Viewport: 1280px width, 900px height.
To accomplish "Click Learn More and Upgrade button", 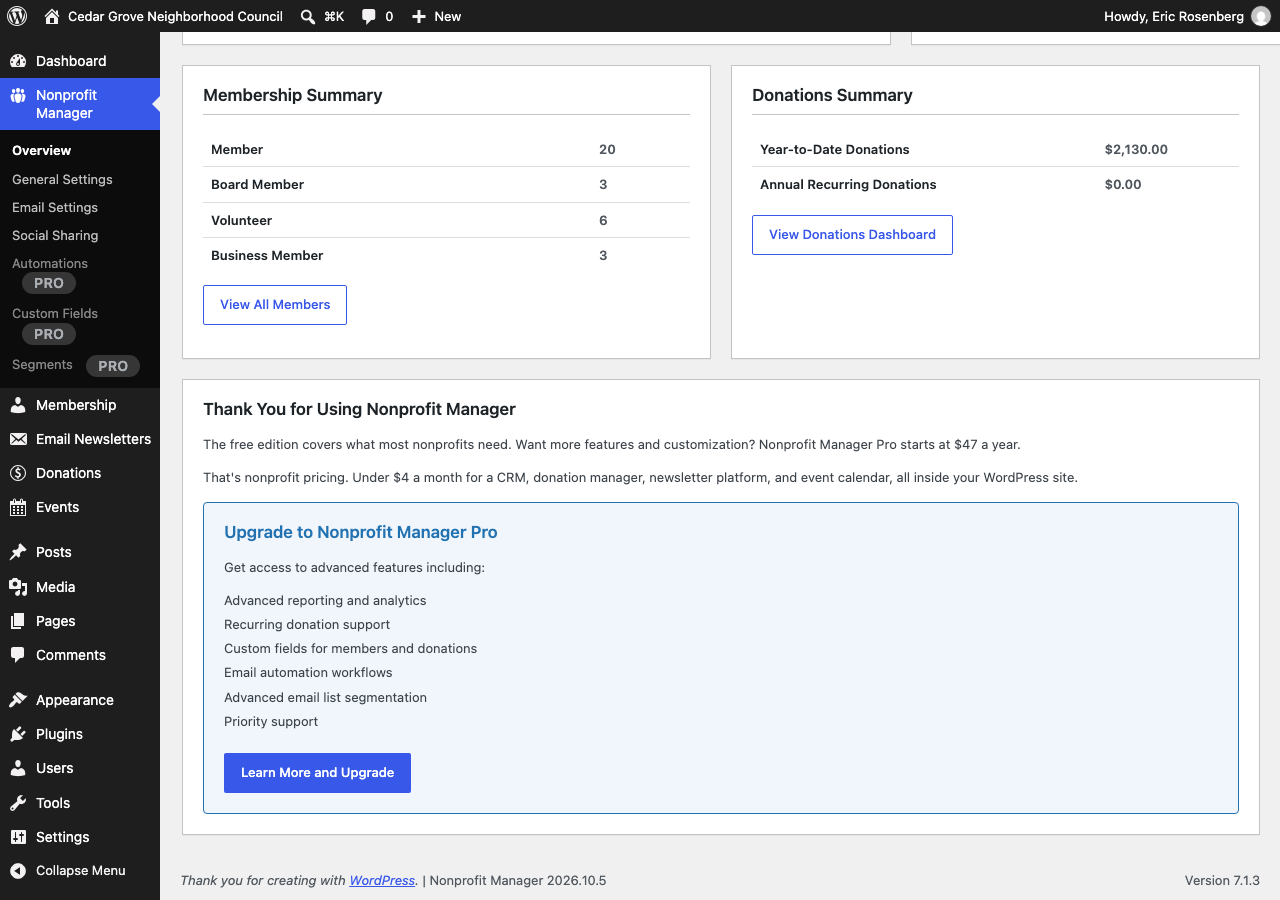I will click(x=317, y=773).
